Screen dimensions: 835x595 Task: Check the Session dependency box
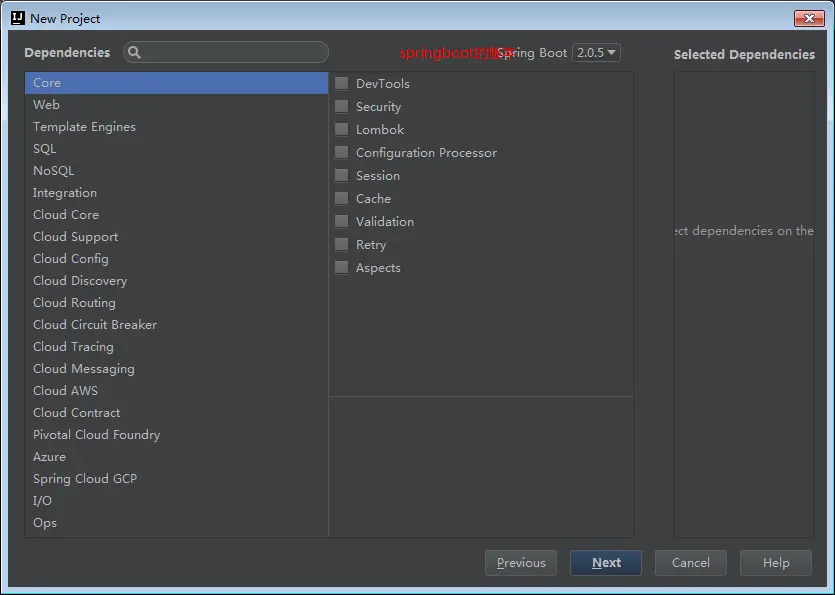point(341,175)
